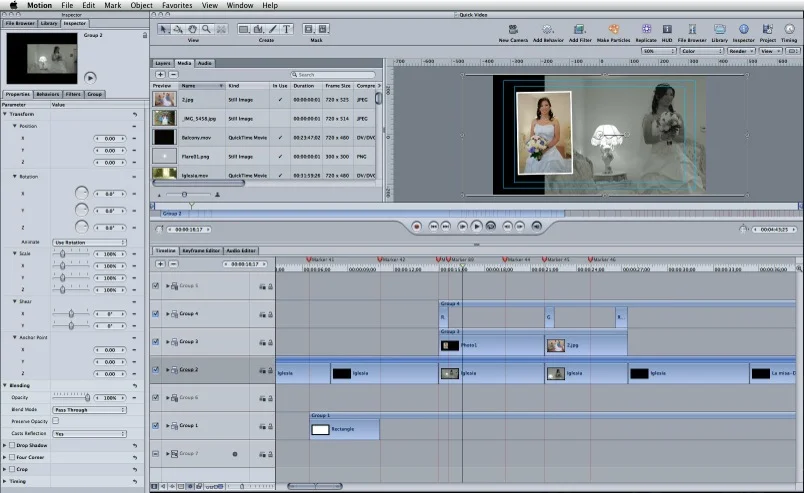The height and width of the screenshot is (493, 804).
Task: Adjust the Opacity slider
Action: [71, 398]
